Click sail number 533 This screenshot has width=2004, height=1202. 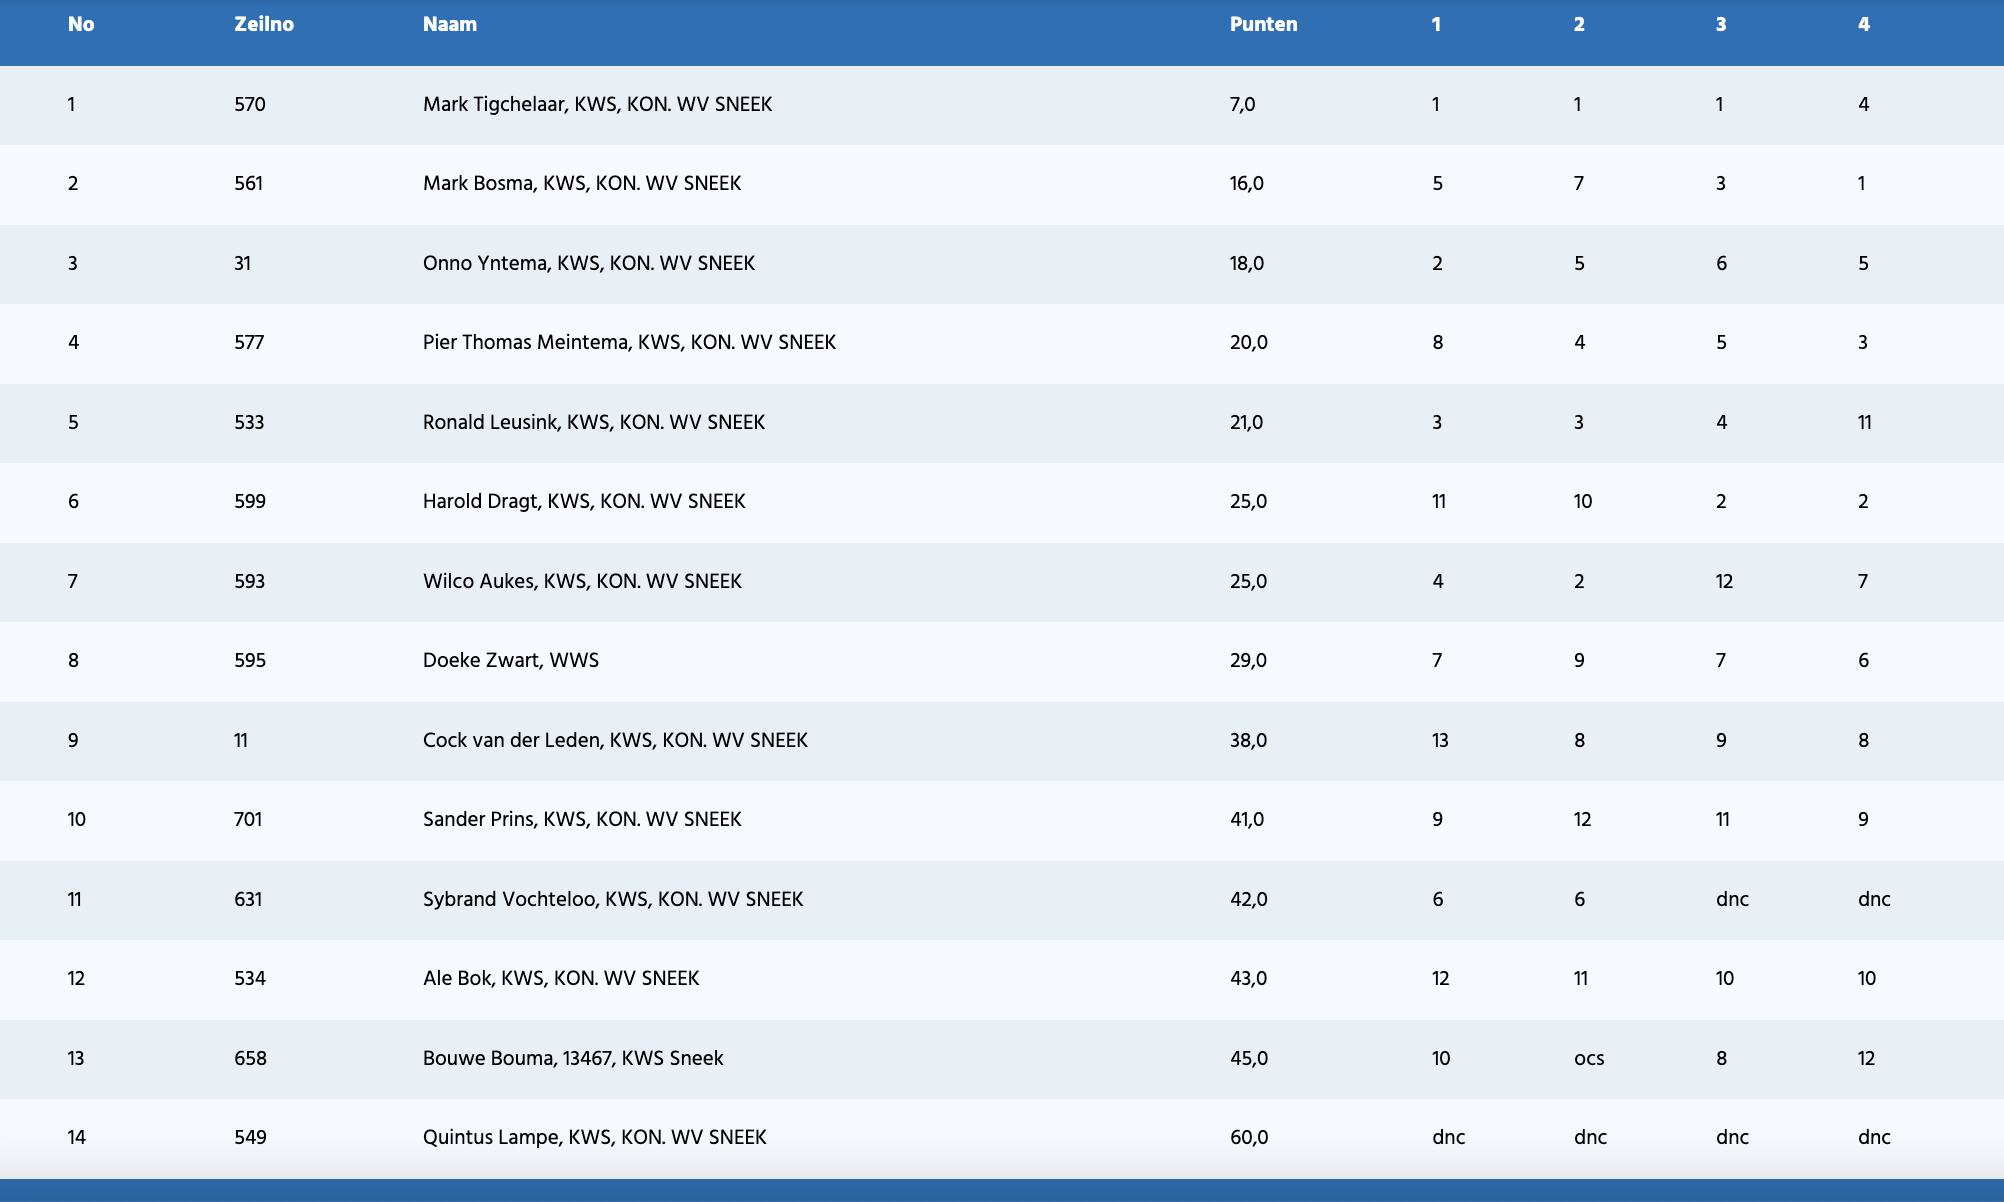[x=249, y=423]
